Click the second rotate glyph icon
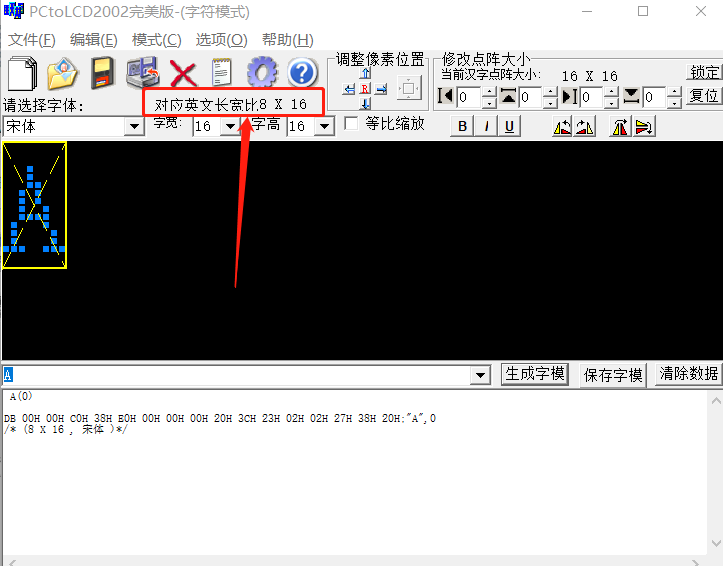The image size is (723, 566). tap(584, 127)
